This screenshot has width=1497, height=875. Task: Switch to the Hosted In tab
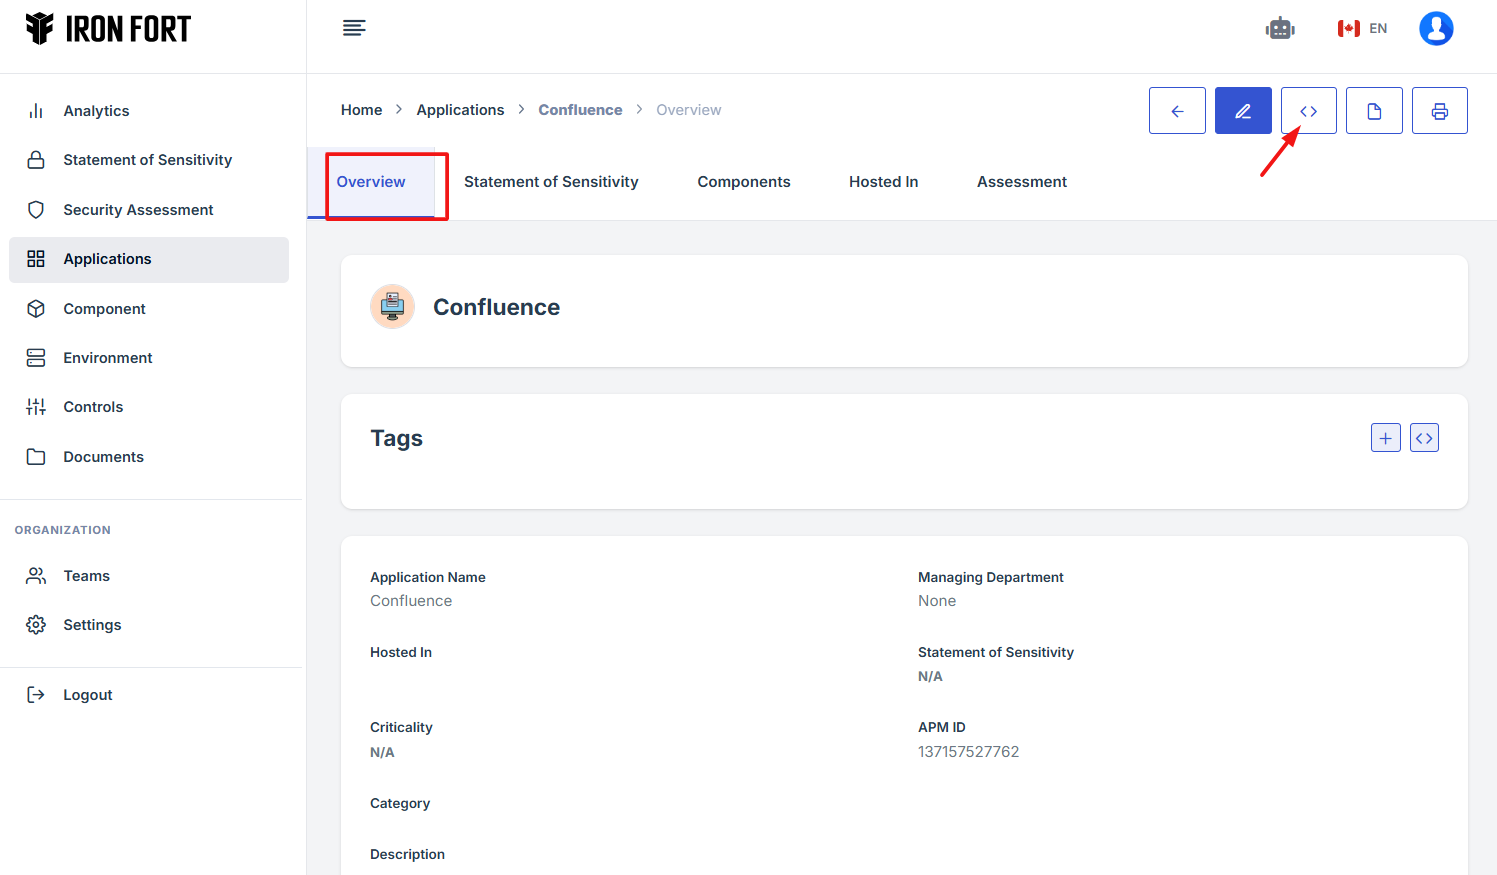click(883, 182)
